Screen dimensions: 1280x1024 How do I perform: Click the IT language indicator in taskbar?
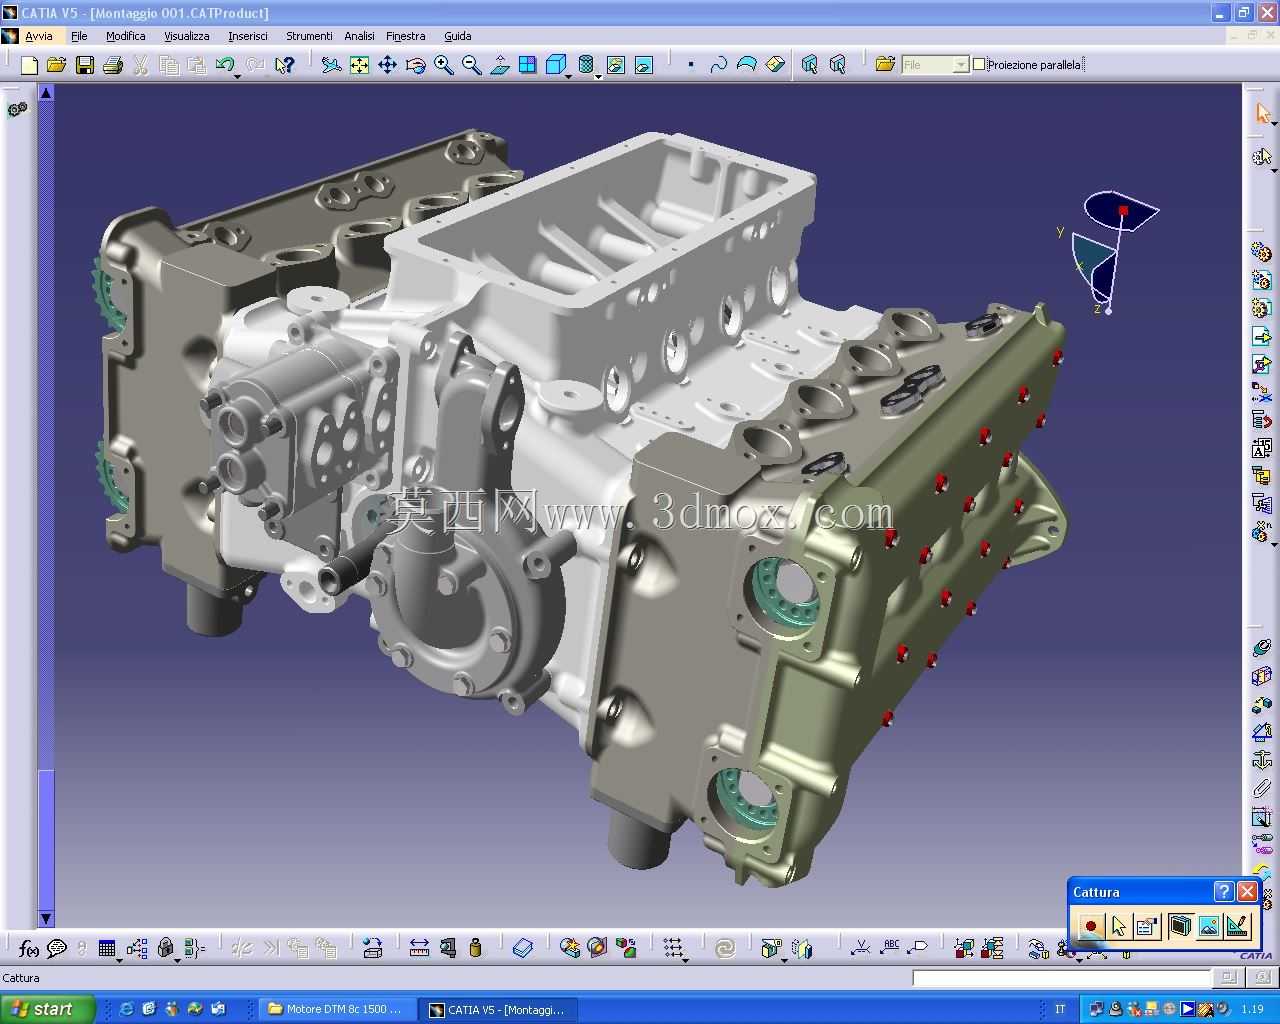point(1060,1009)
